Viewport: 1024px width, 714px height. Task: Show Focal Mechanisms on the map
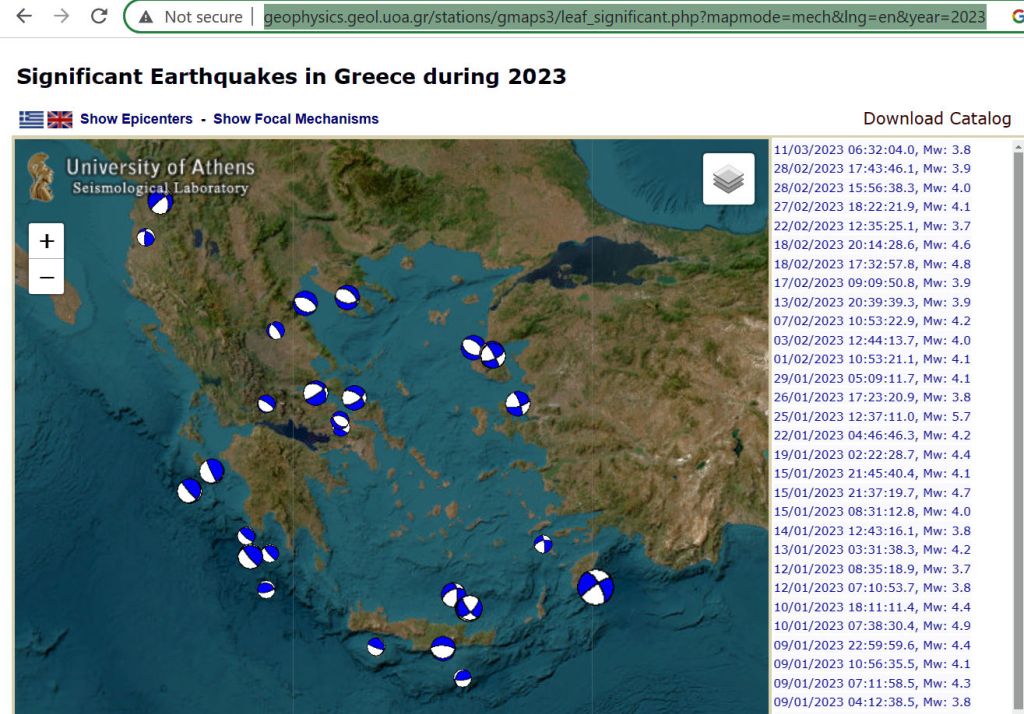[x=295, y=119]
